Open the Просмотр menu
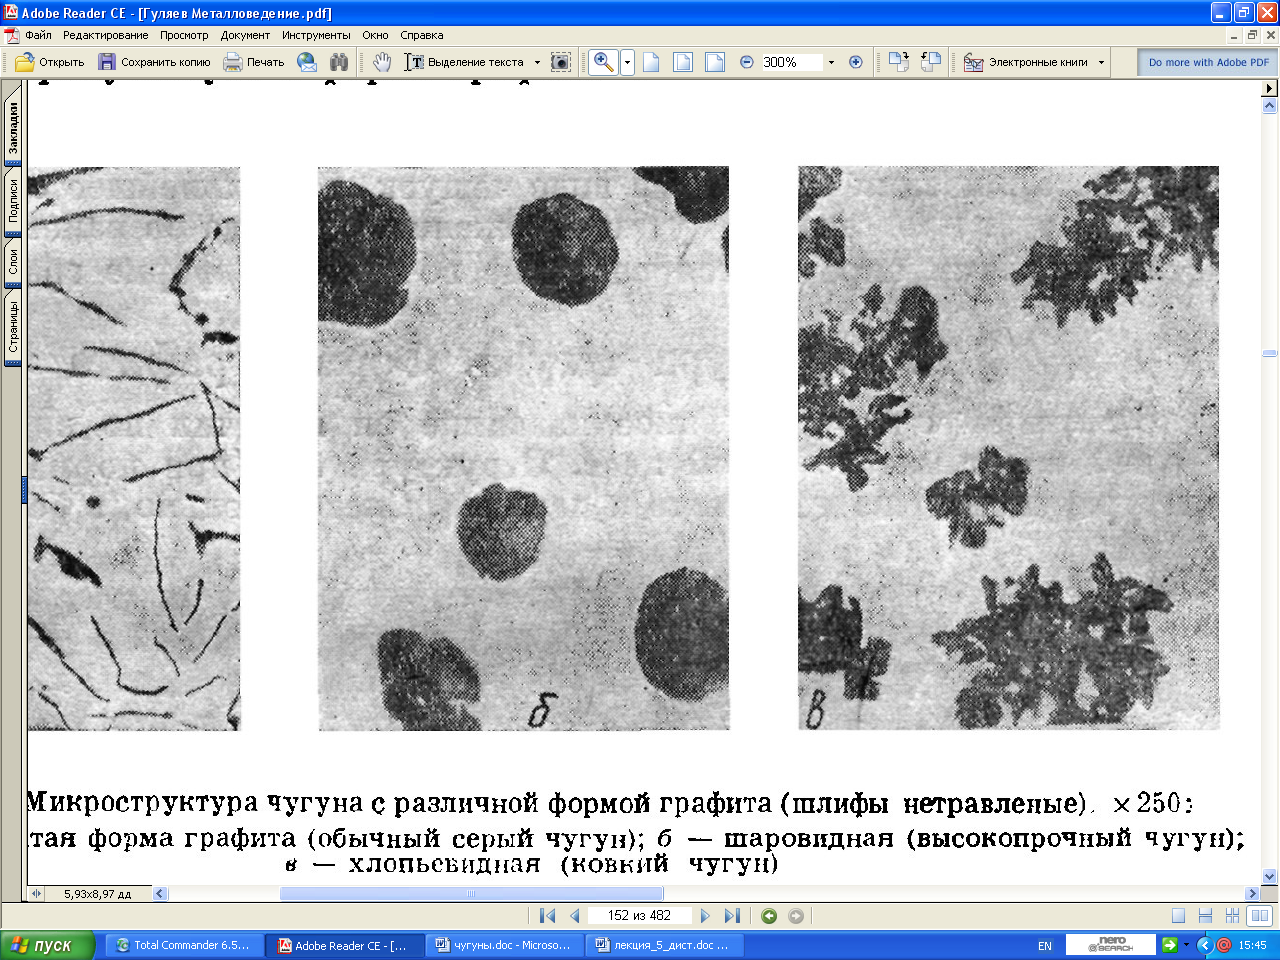Screen dimensions: 1280x960 point(184,35)
